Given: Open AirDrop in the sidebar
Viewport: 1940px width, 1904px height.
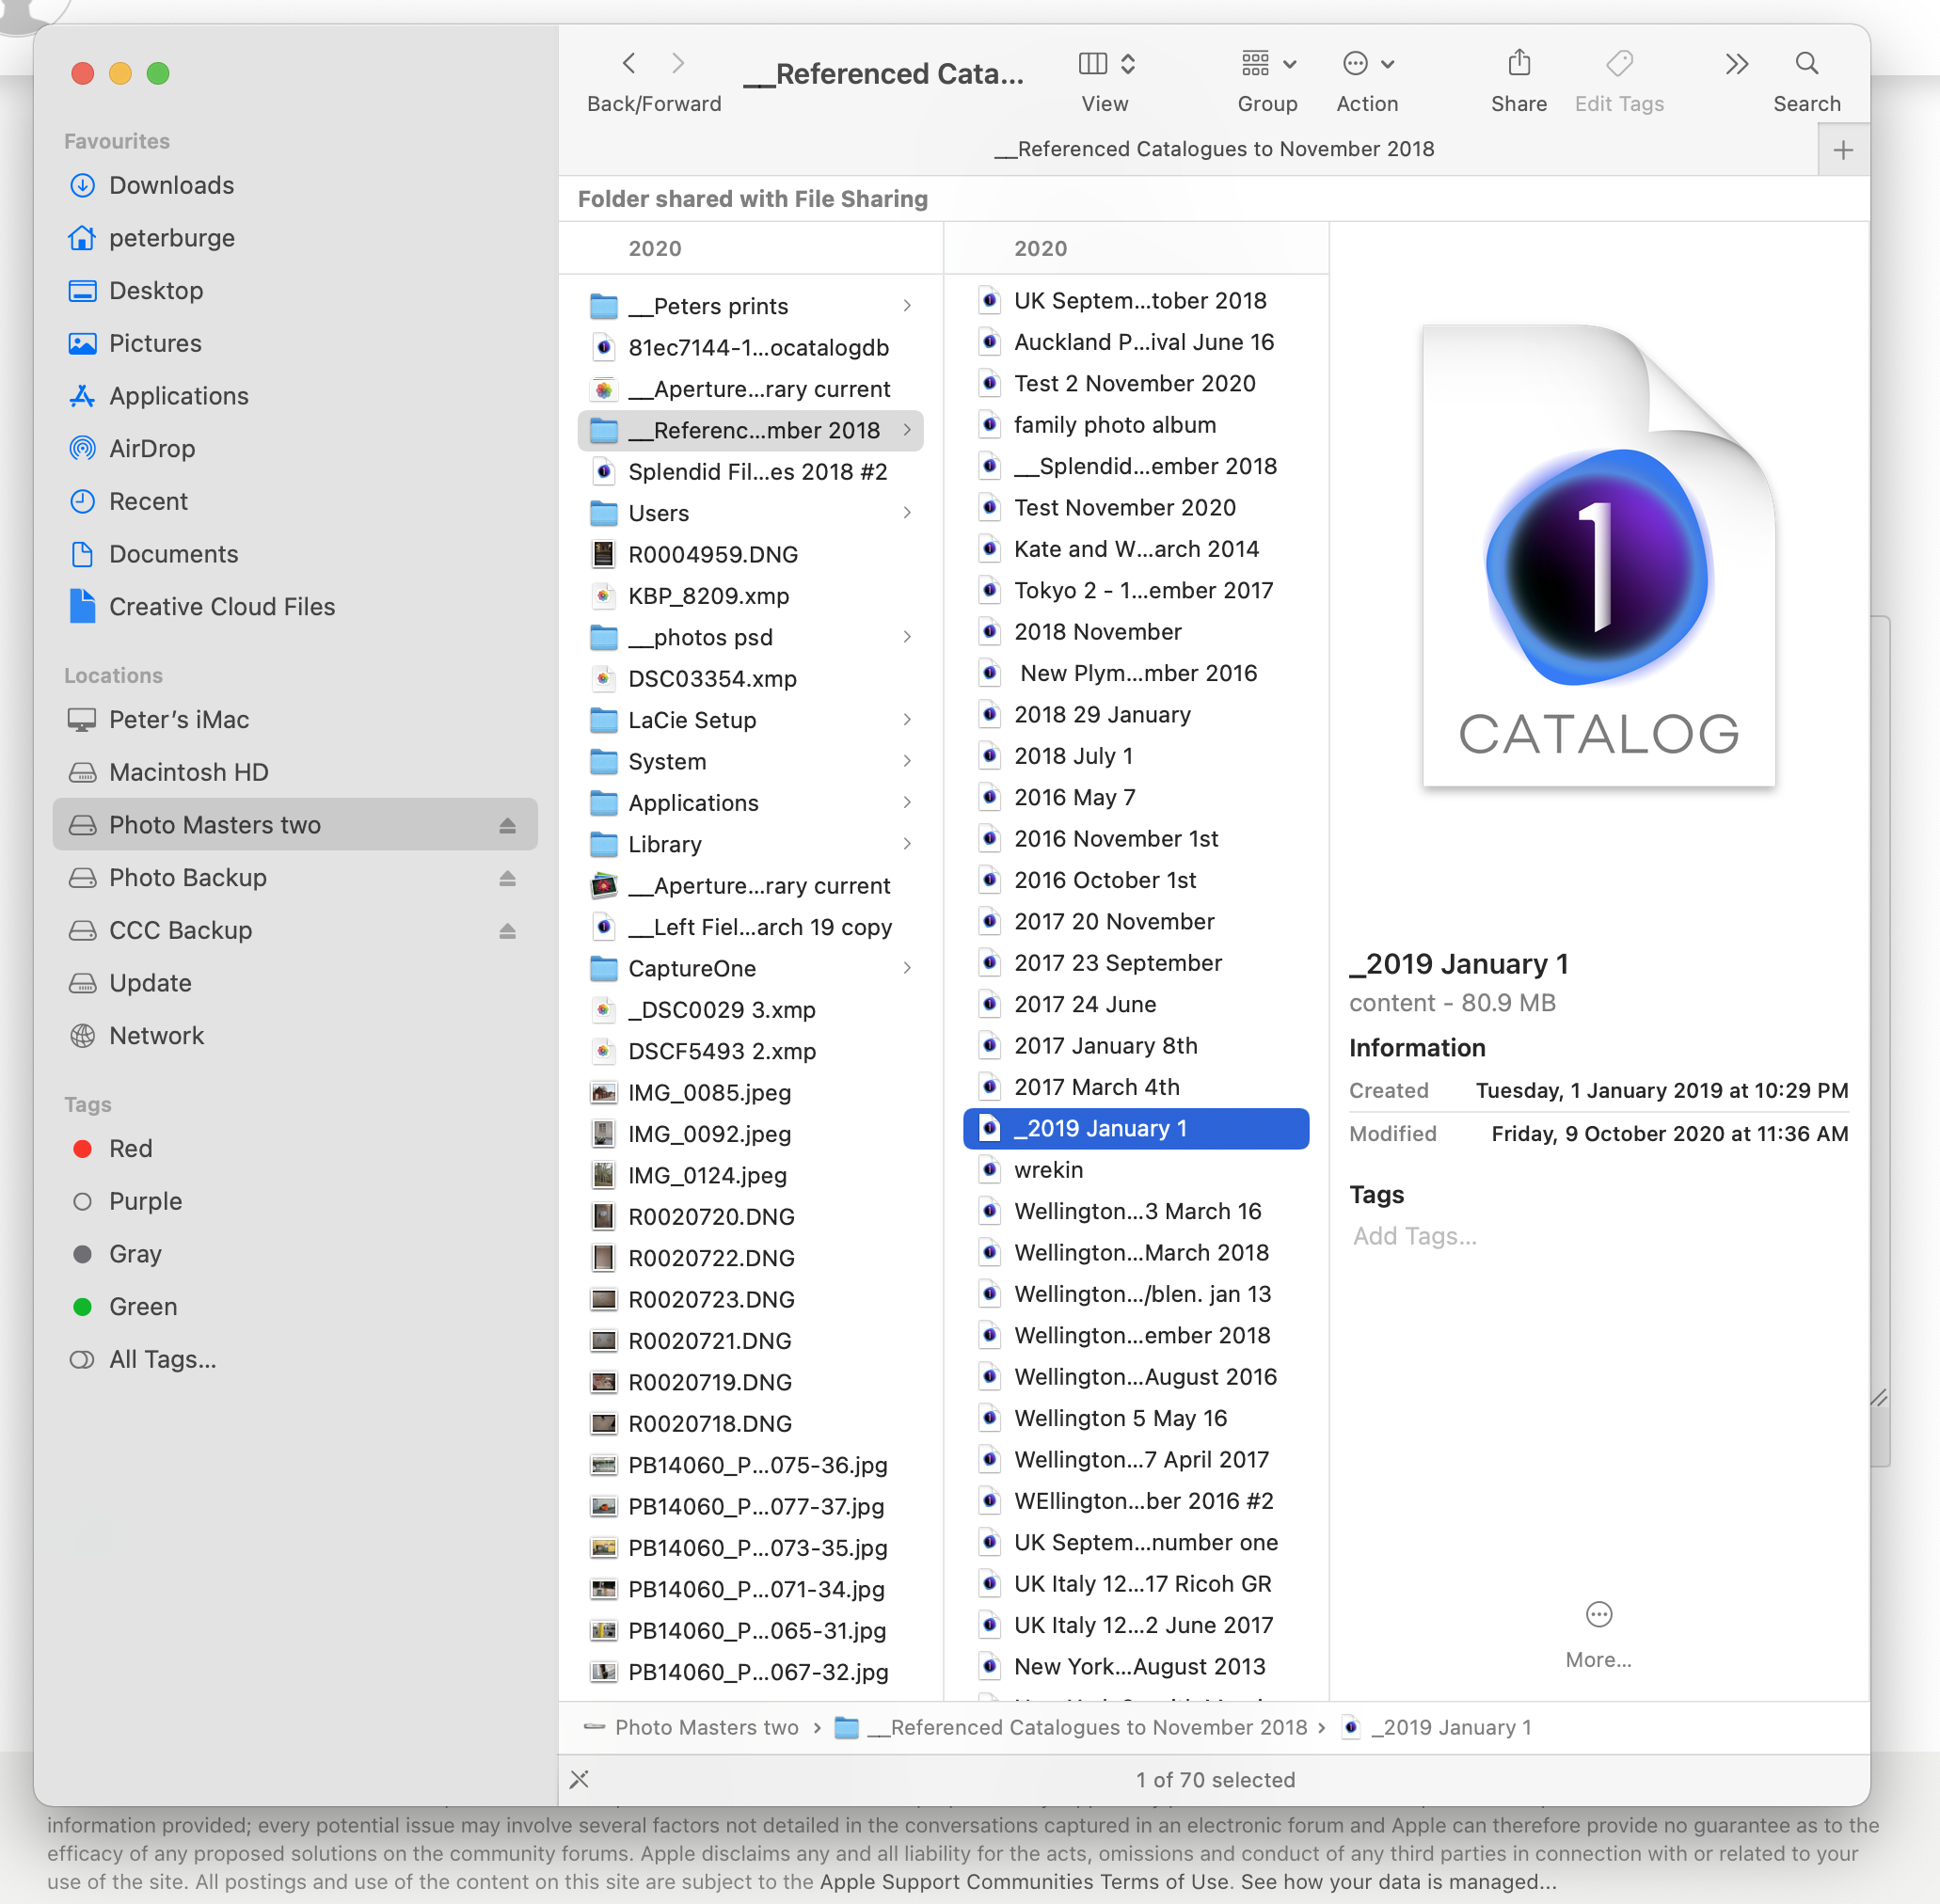Looking at the screenshot, I should 151,448.
